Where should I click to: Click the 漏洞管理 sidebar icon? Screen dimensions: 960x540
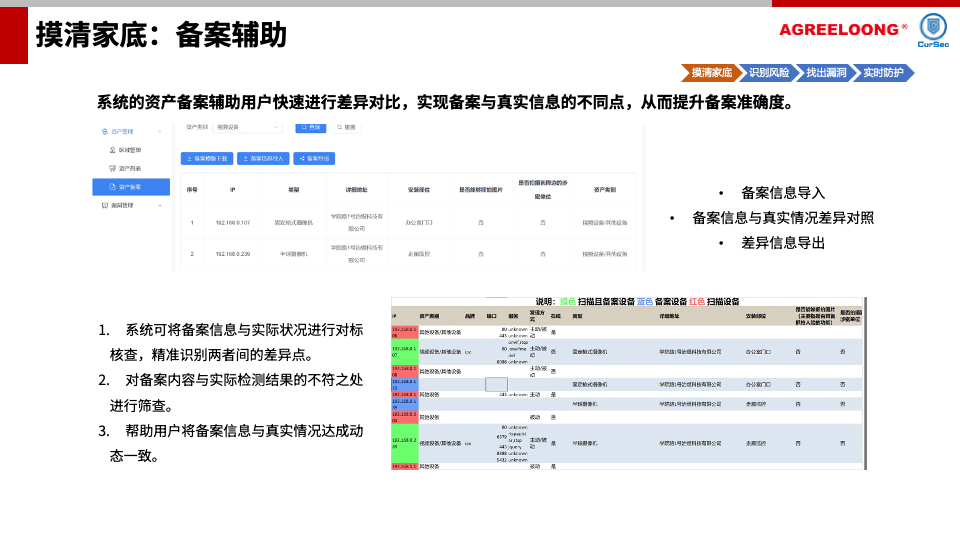point(105,206)
